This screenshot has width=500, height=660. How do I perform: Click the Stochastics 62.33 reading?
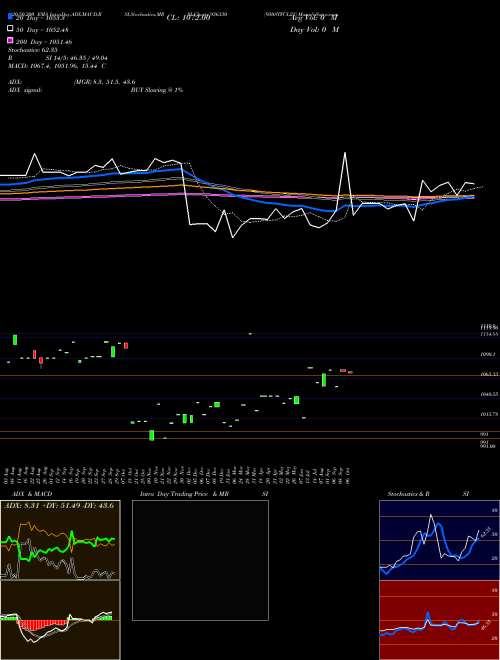33,50
